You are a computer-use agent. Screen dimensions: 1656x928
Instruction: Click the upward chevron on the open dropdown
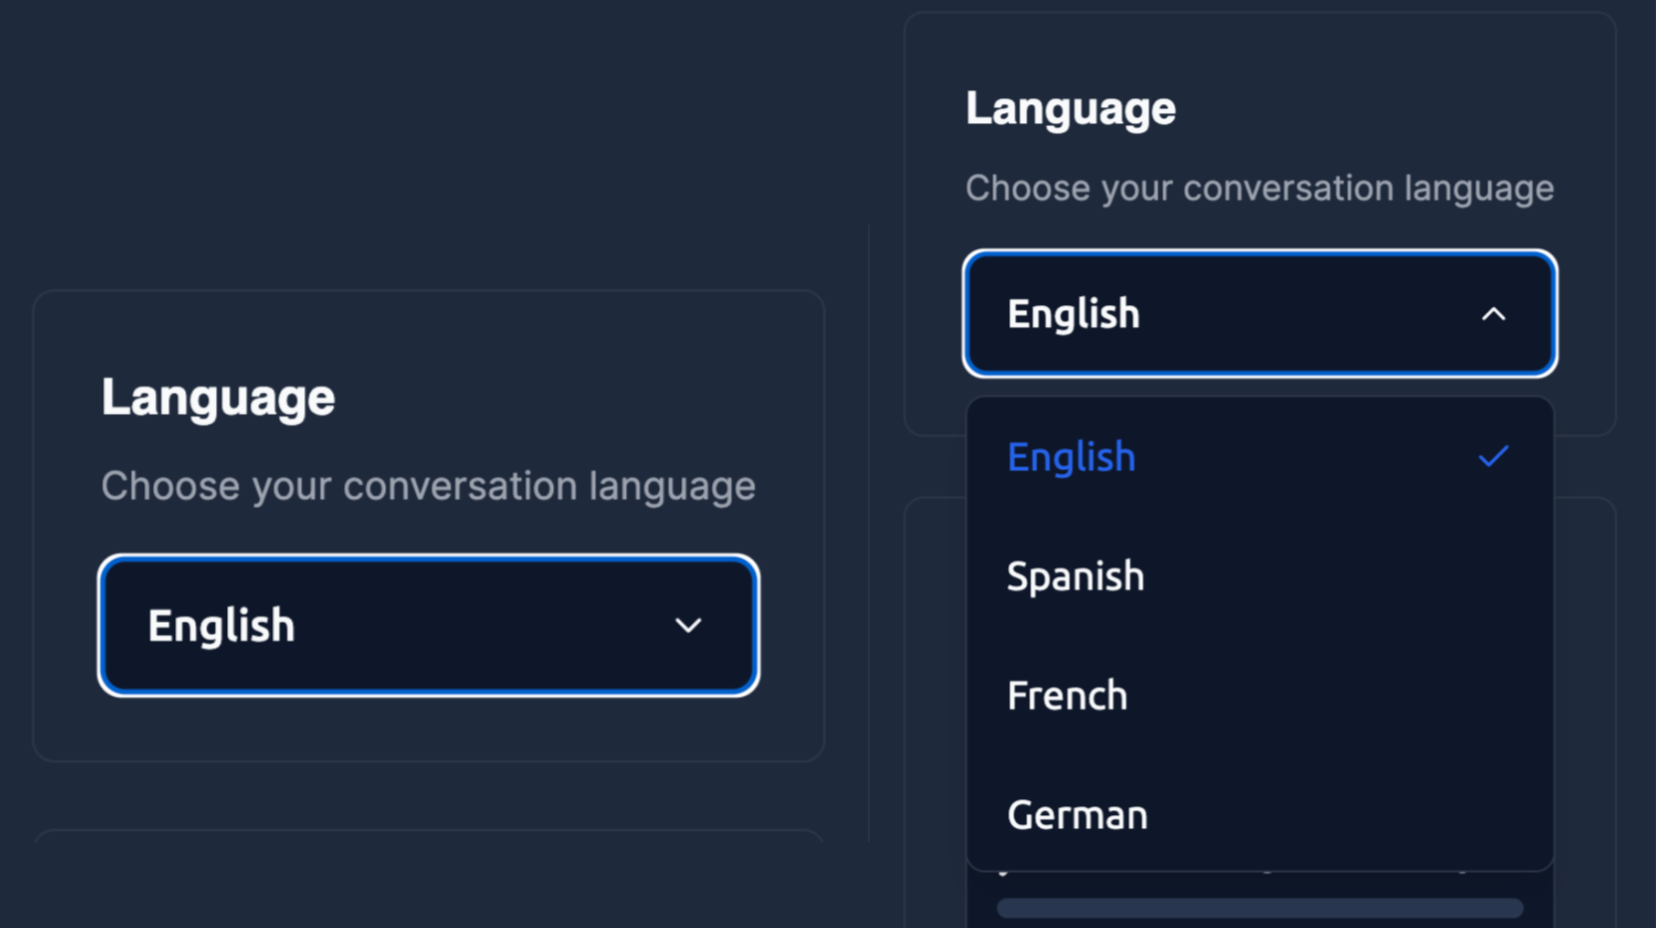pos(1494,314)
